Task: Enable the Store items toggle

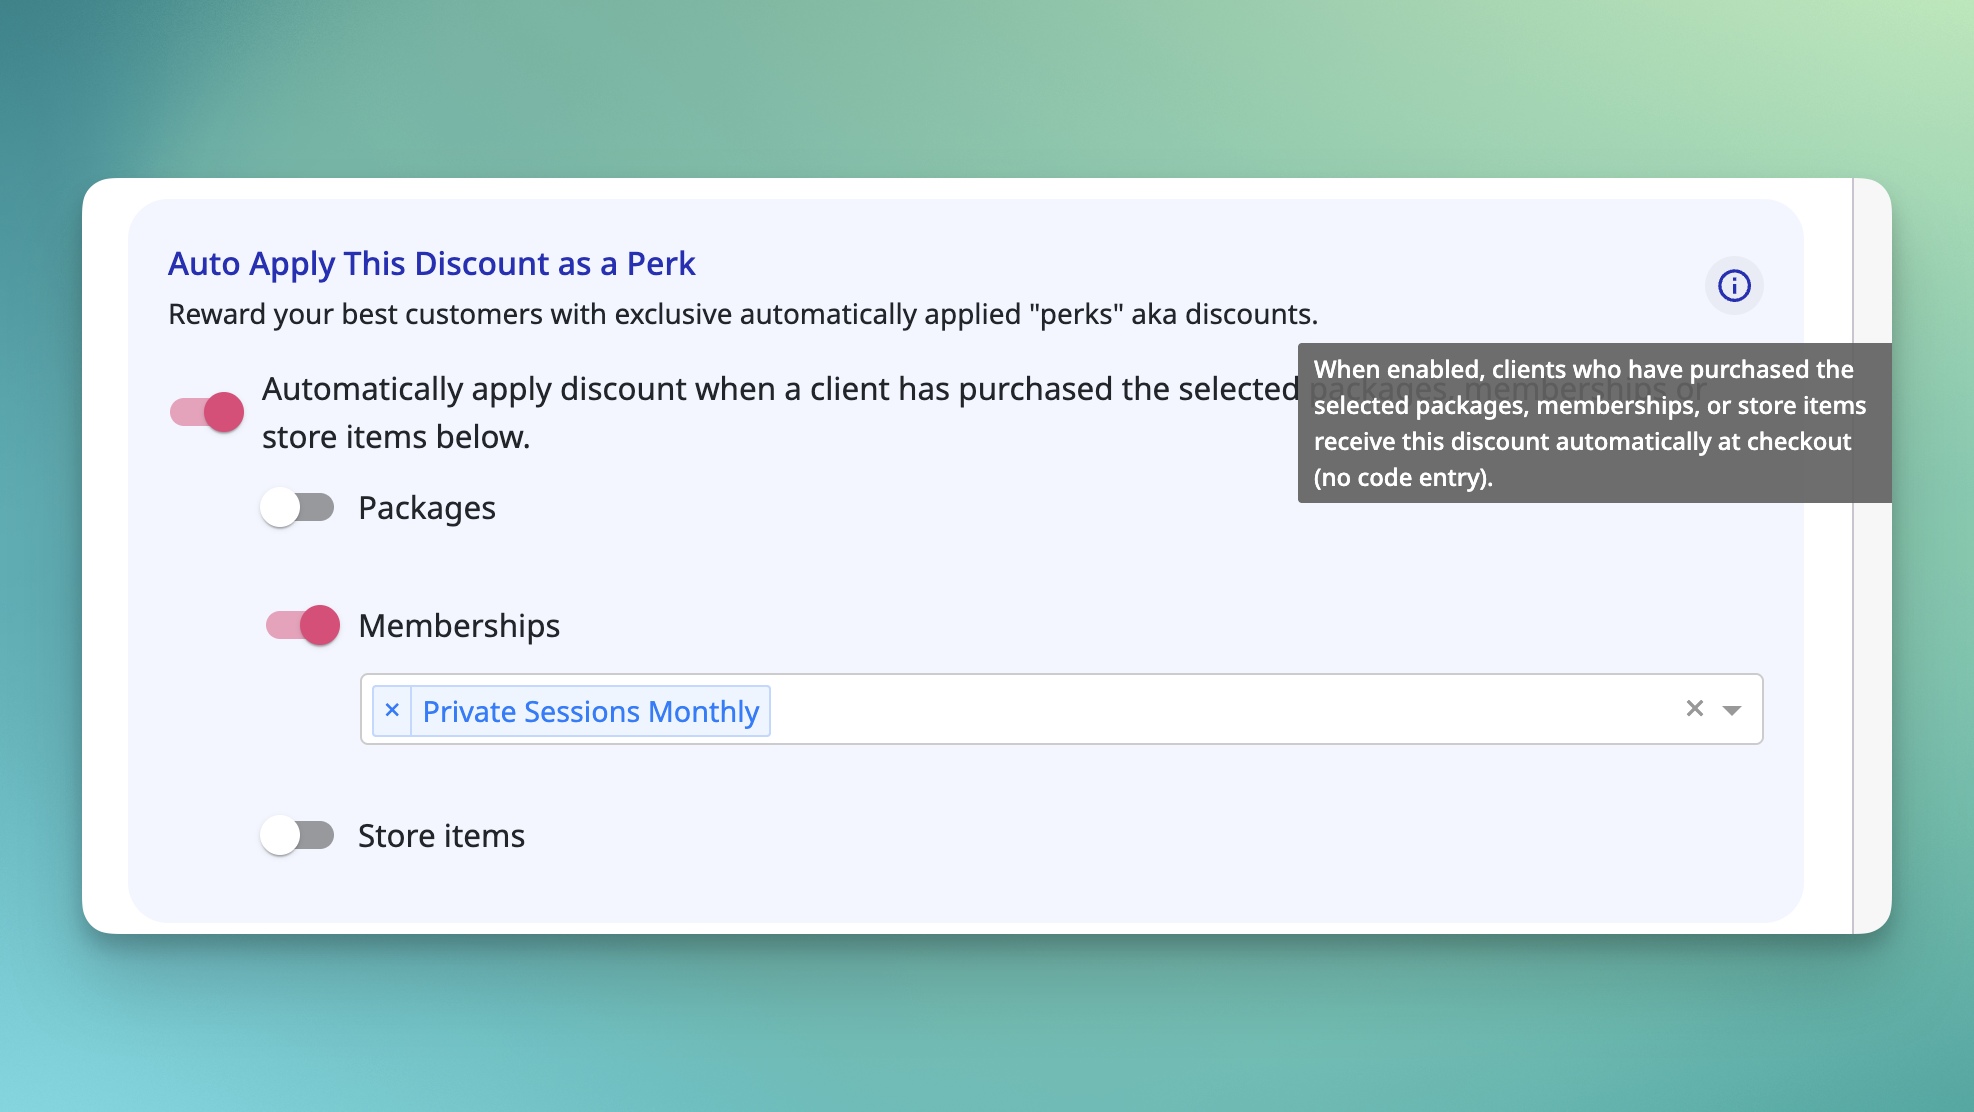Action: coord(297,835)
